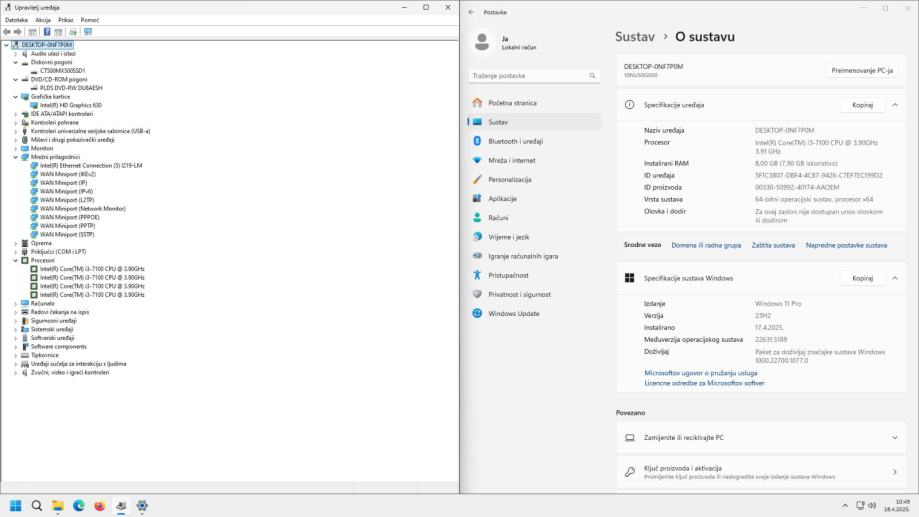Click the Settings gear on the taskbar
Screen dimensions: 919x517
[x=142, y=506]
